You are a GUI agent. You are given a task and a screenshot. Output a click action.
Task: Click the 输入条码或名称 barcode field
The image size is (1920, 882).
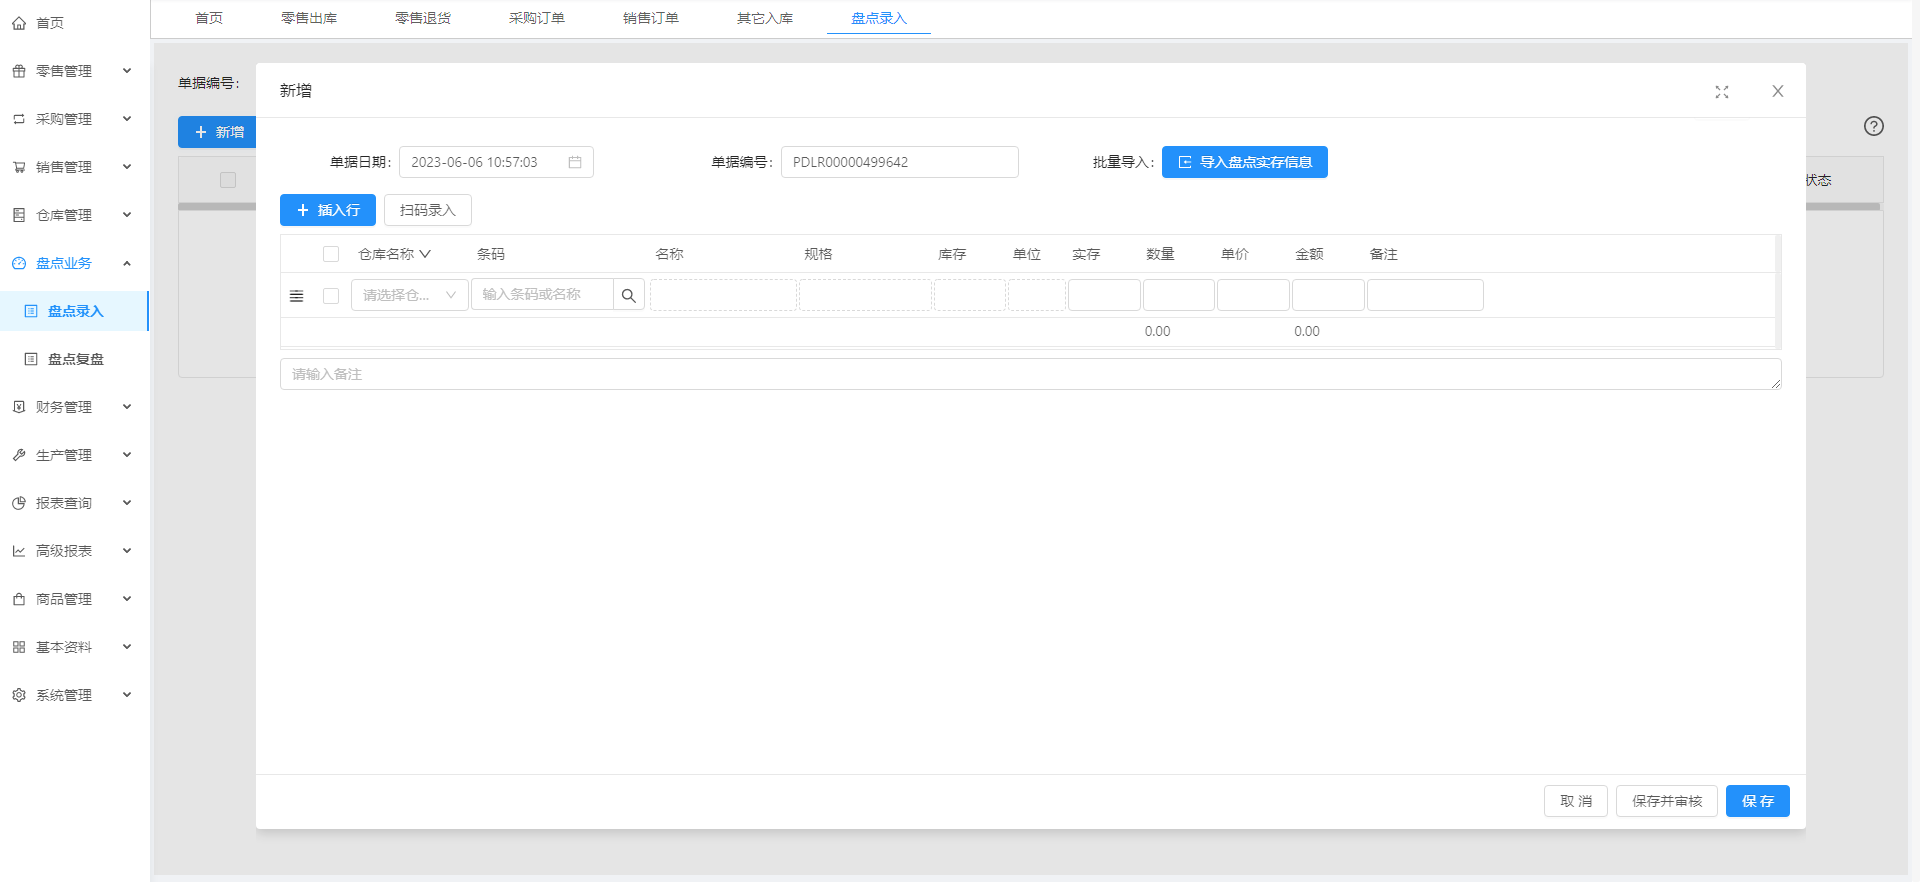point(542,295)
